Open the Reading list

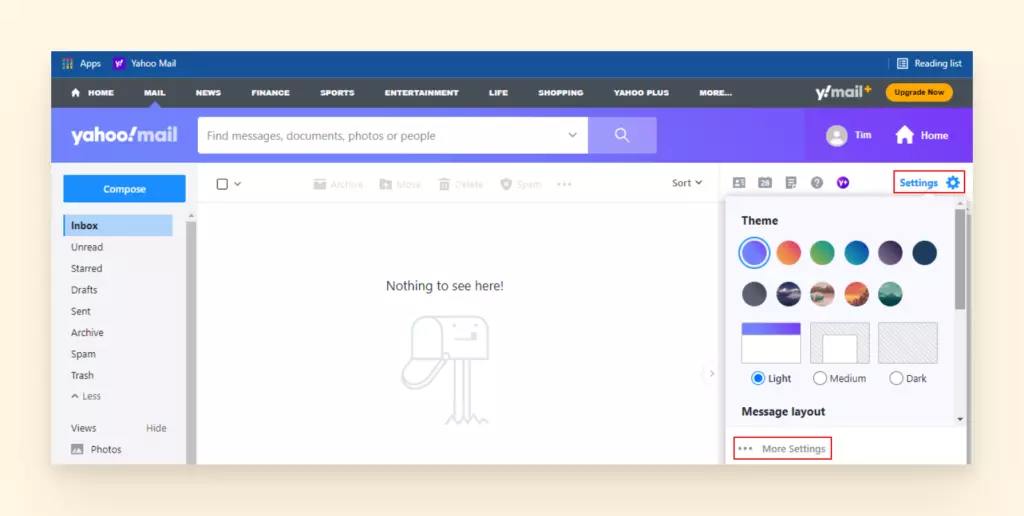click(x=929, y=63)
